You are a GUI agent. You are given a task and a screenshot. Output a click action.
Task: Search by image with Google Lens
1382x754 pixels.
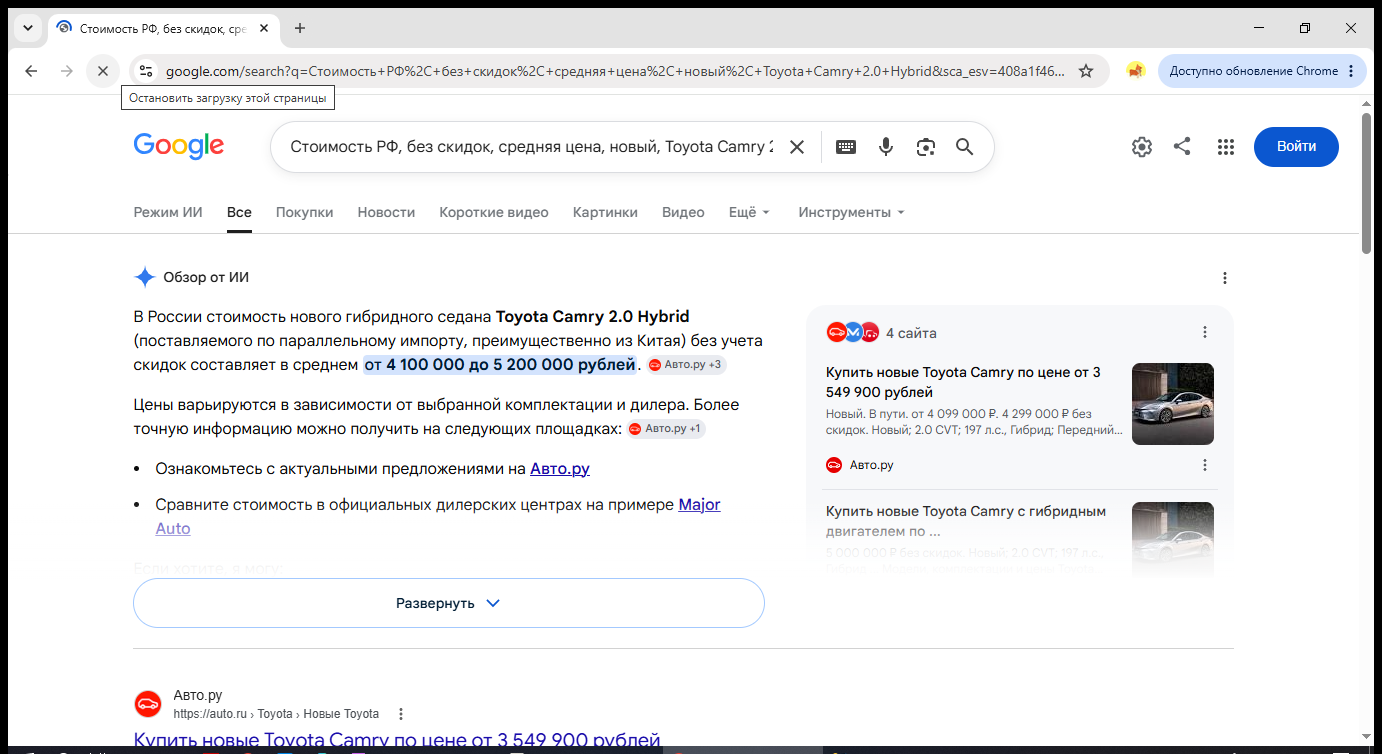[926, 147]
